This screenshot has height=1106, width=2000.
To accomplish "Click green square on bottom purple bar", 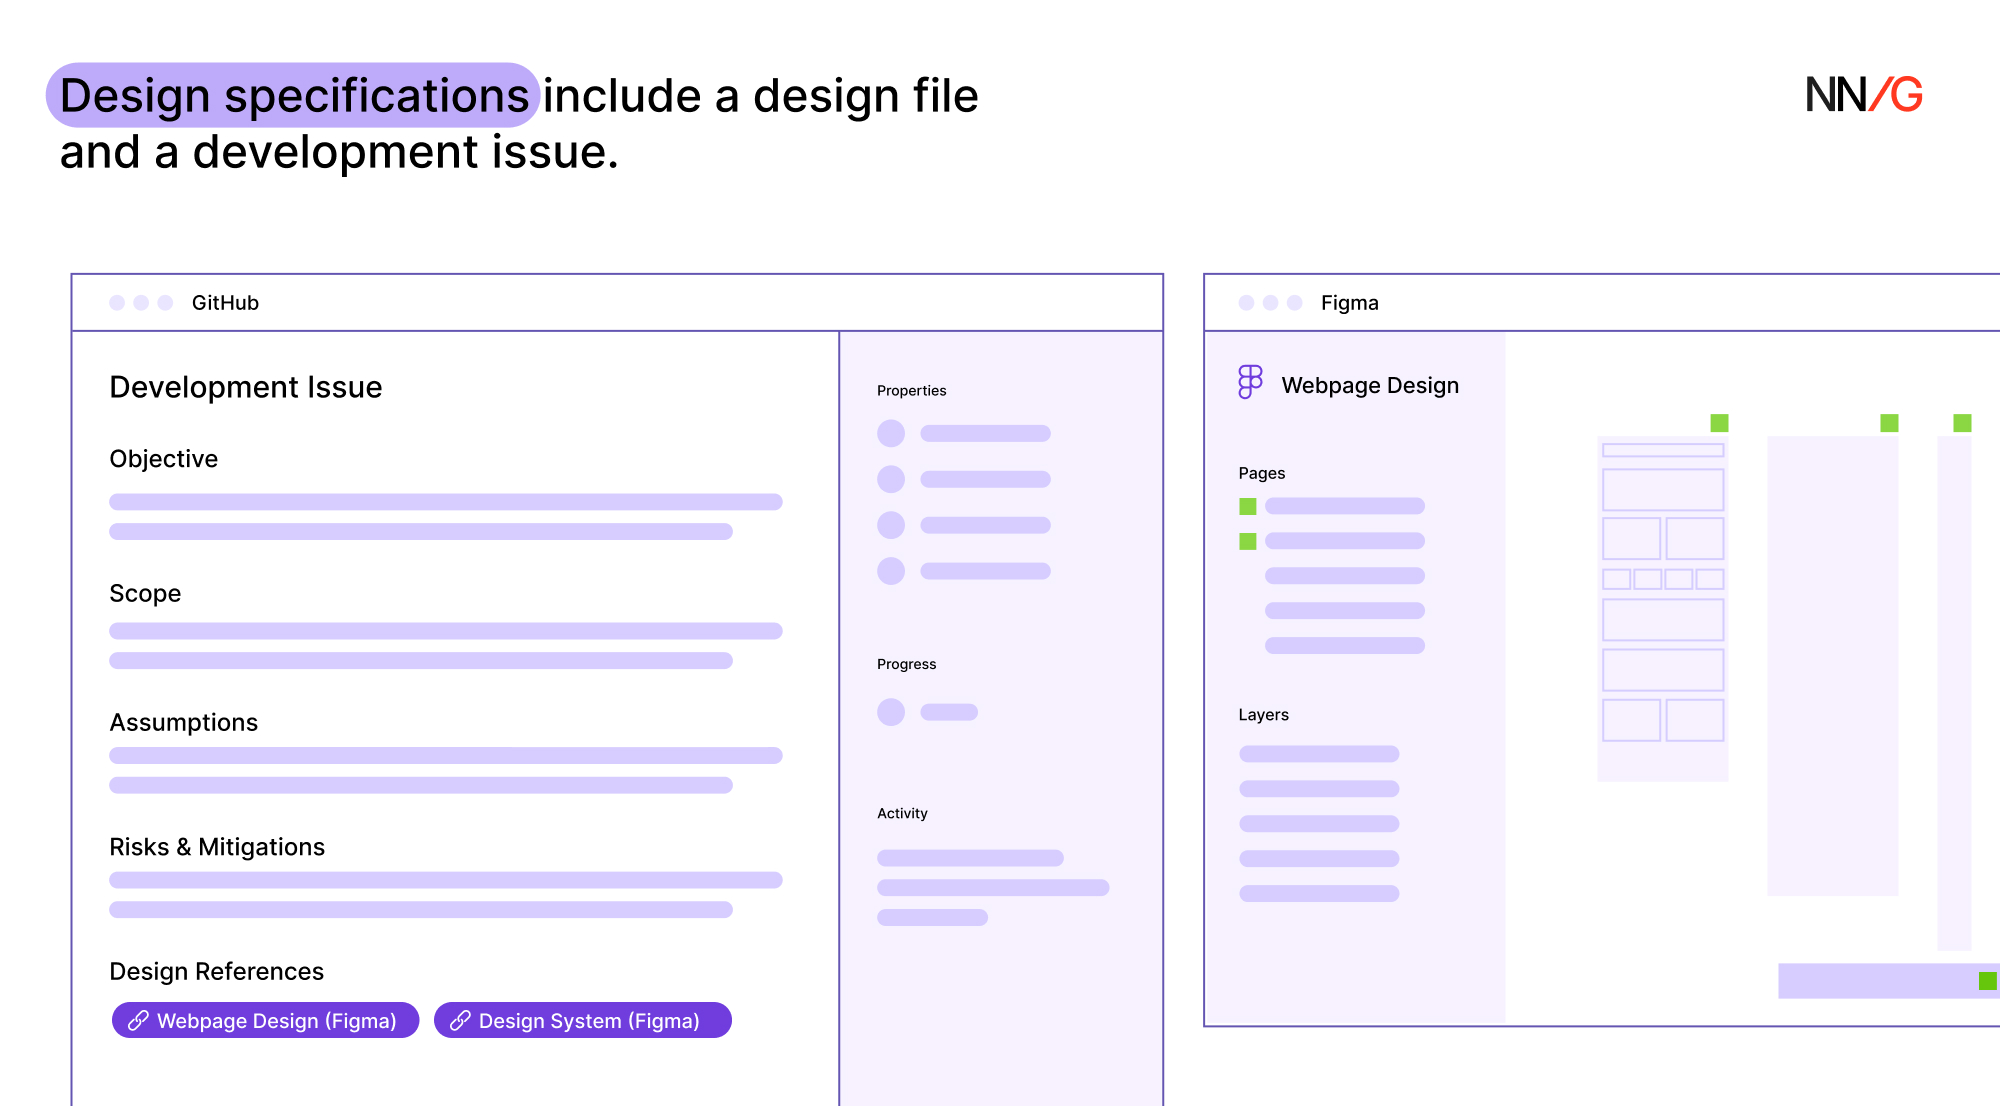I will [1987, 980].
